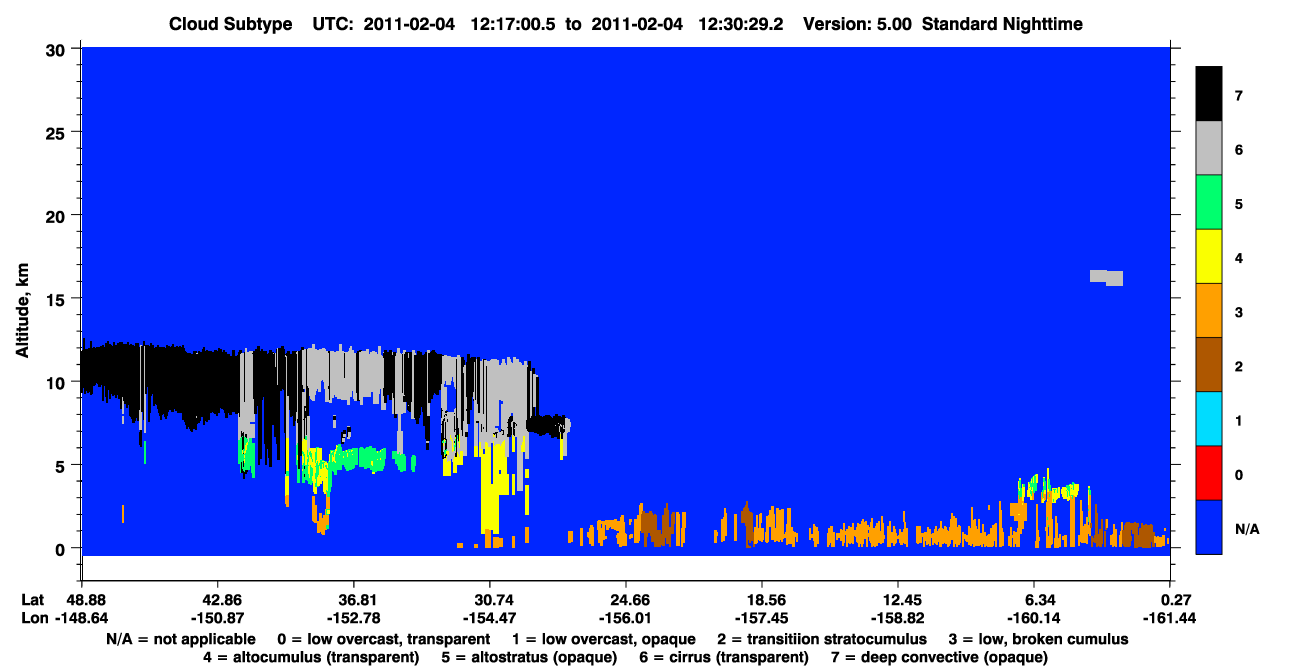1300x667 pixels.
Task: Click the black colorbar swatch labeled 7
Action: (x=1209, y=94)
